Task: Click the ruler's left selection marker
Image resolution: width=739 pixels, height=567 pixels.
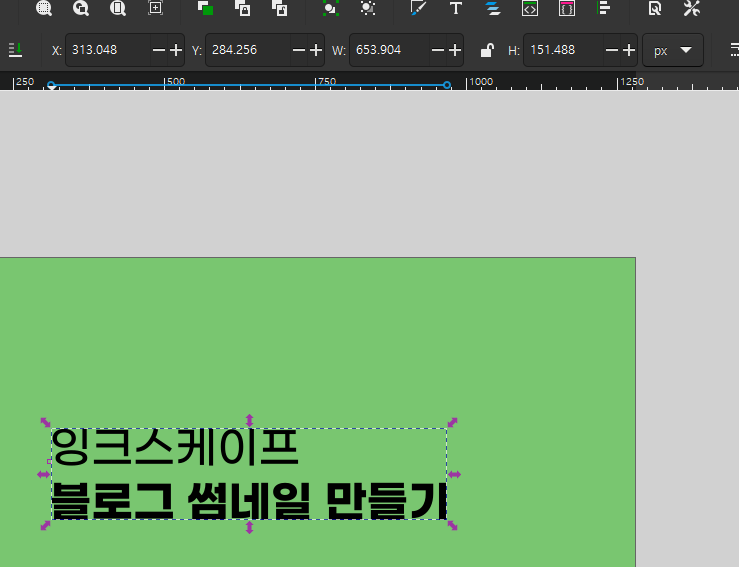Action: click(x=51, y=85)
